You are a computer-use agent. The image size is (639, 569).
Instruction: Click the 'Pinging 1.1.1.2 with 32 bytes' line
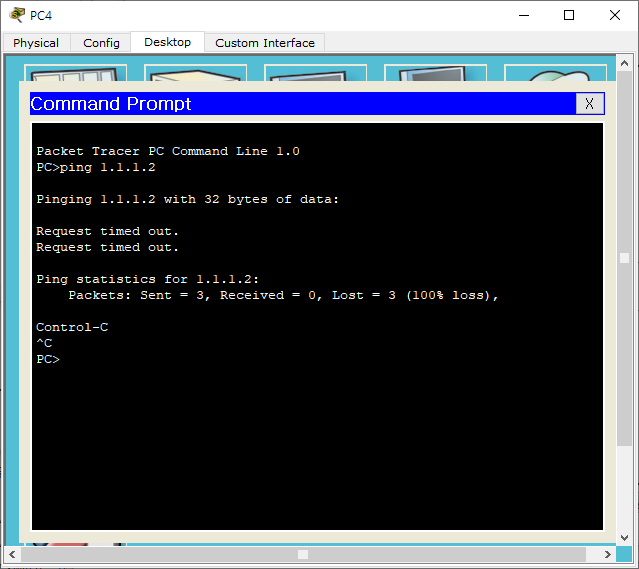click(187, 199)
